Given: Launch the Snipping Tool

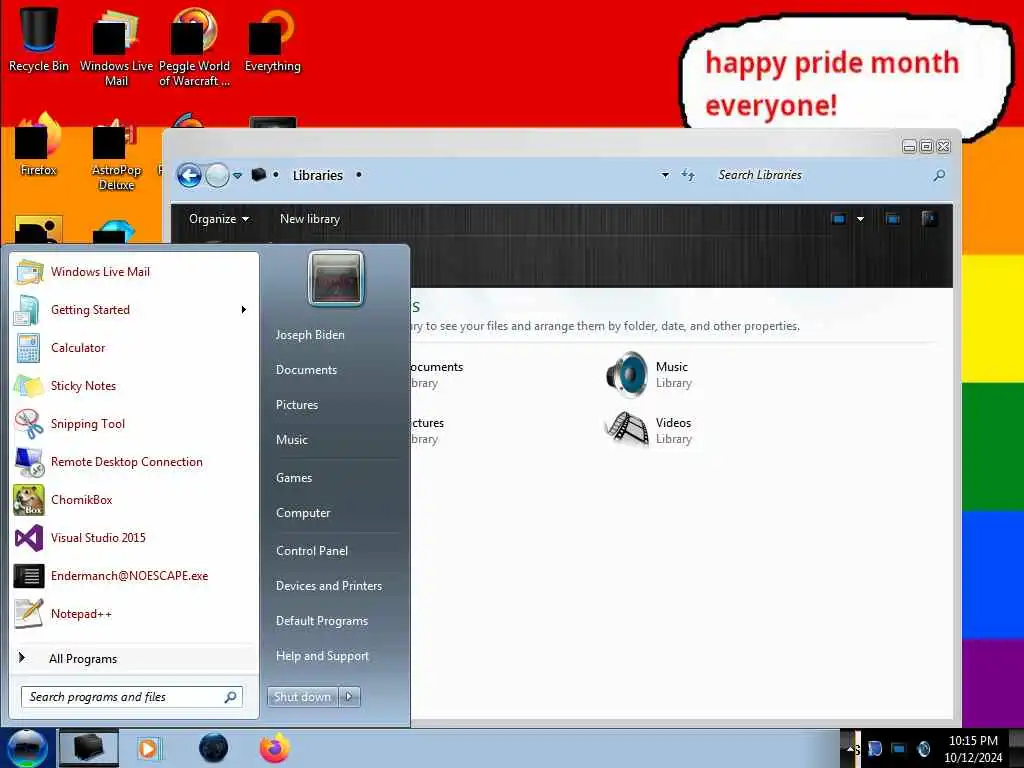Looking at the screenshot, I should [x=135, y=424].
